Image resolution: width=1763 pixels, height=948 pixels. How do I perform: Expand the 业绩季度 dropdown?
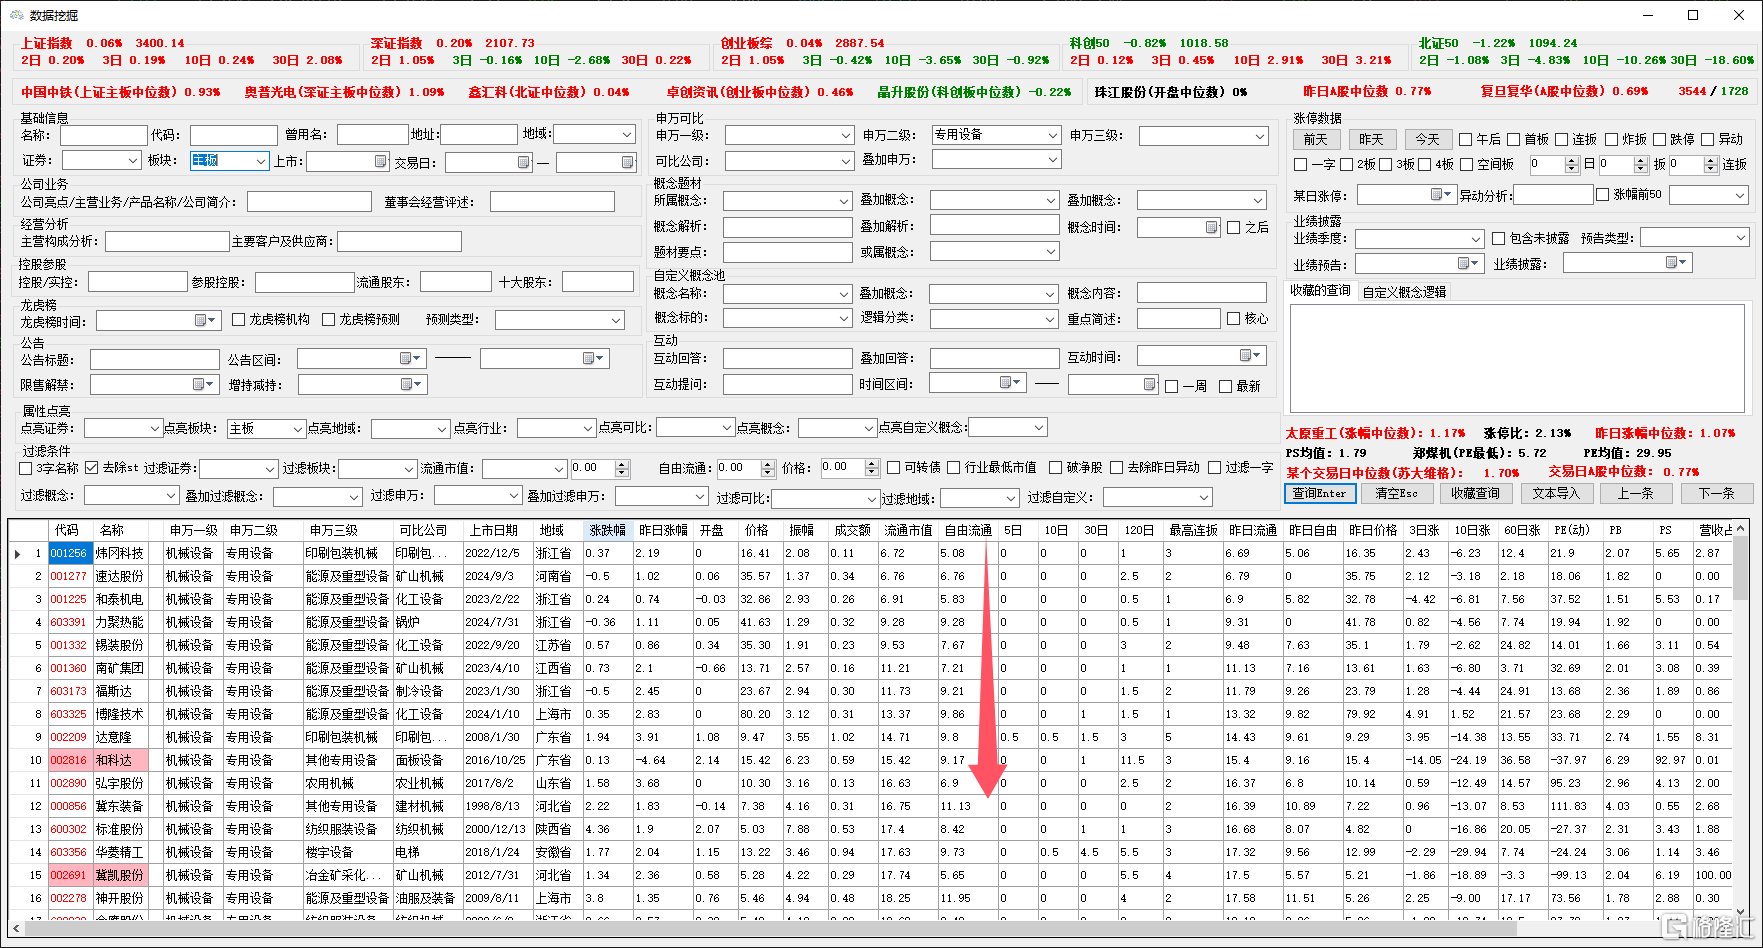1475,239
